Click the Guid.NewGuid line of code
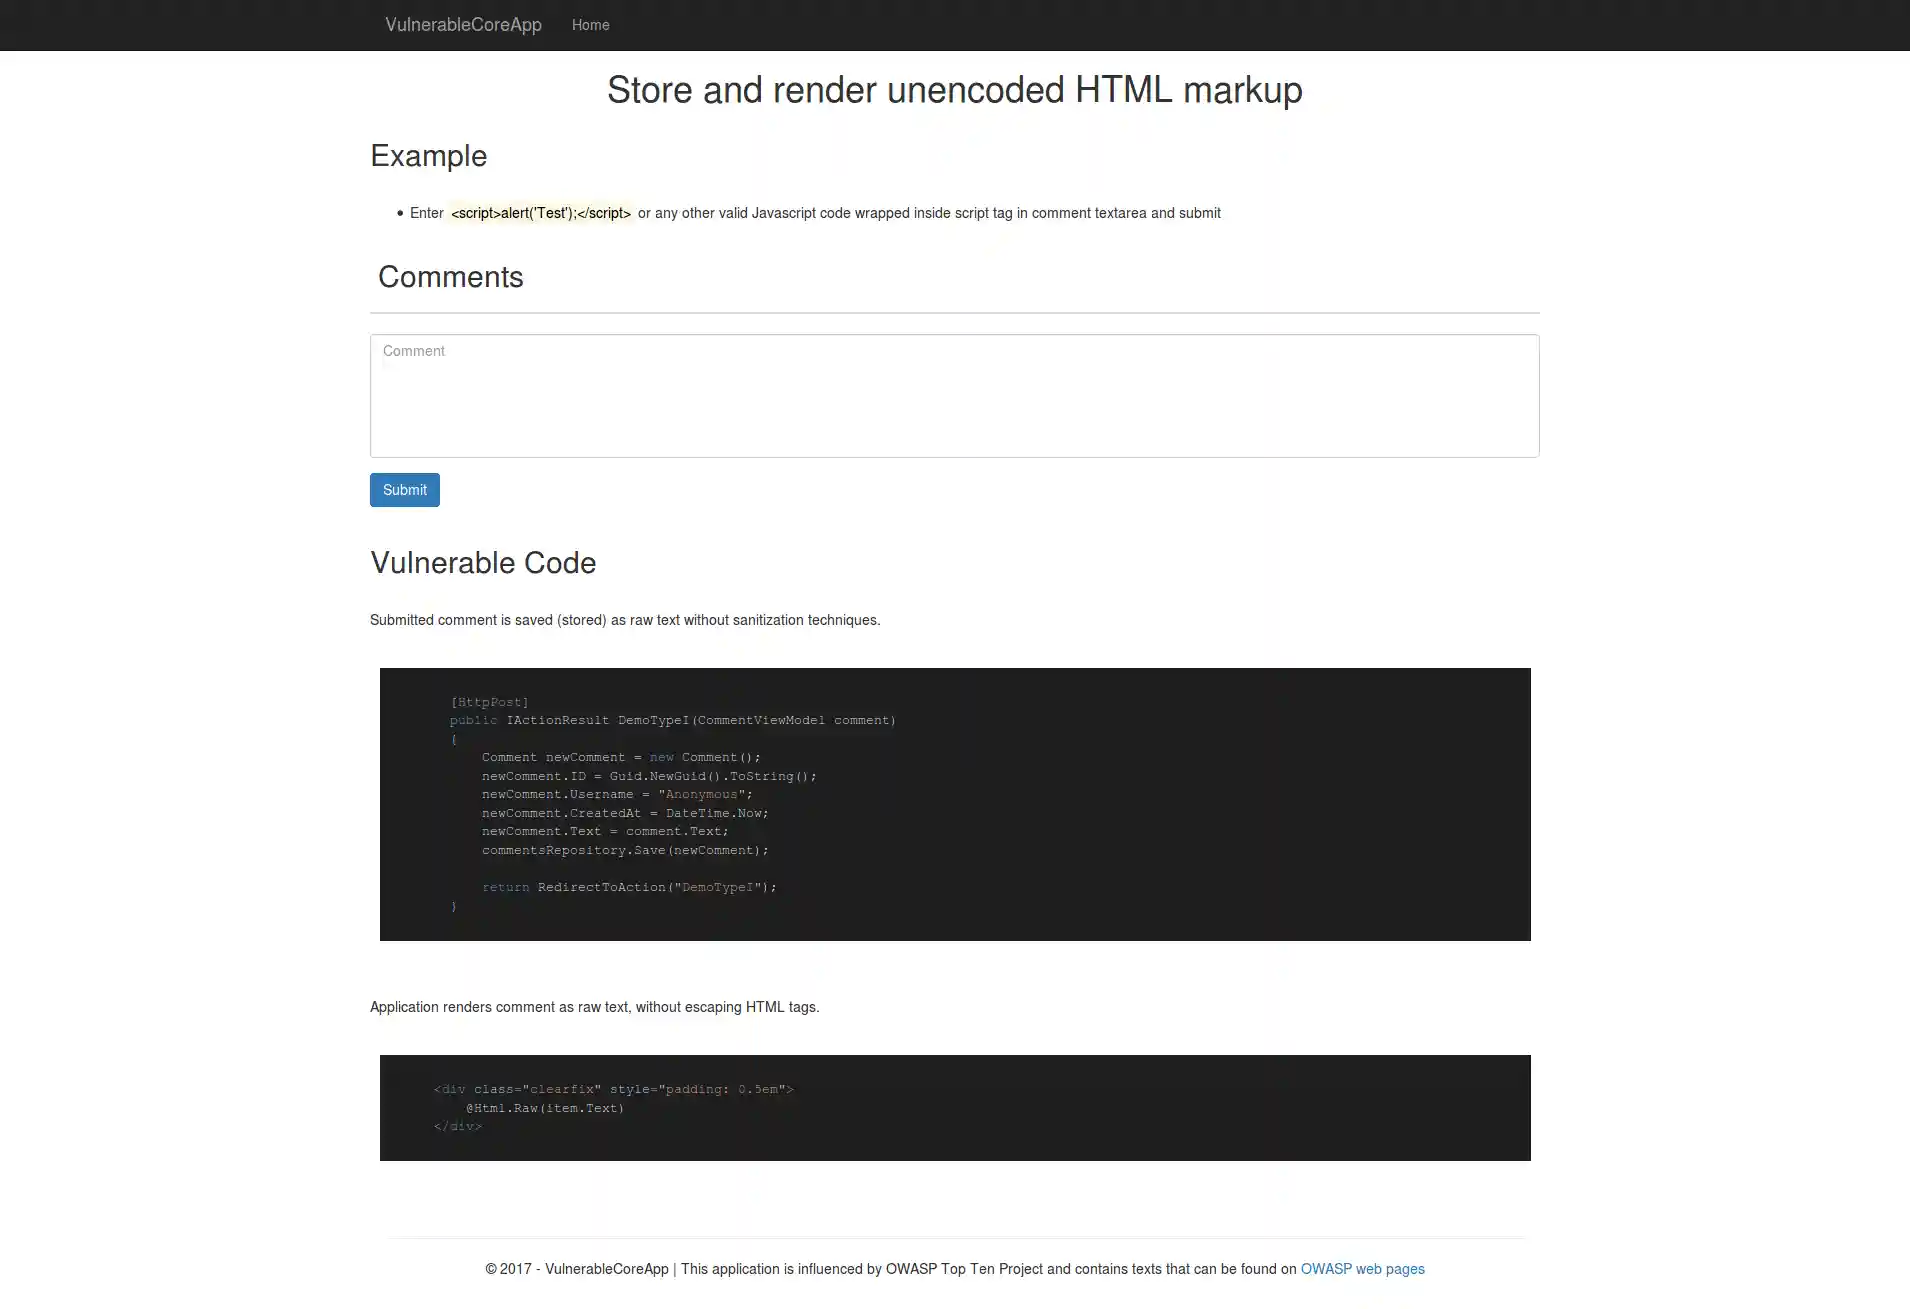This screenshot has height=1309, width=1910. click(x=650, y=776)
